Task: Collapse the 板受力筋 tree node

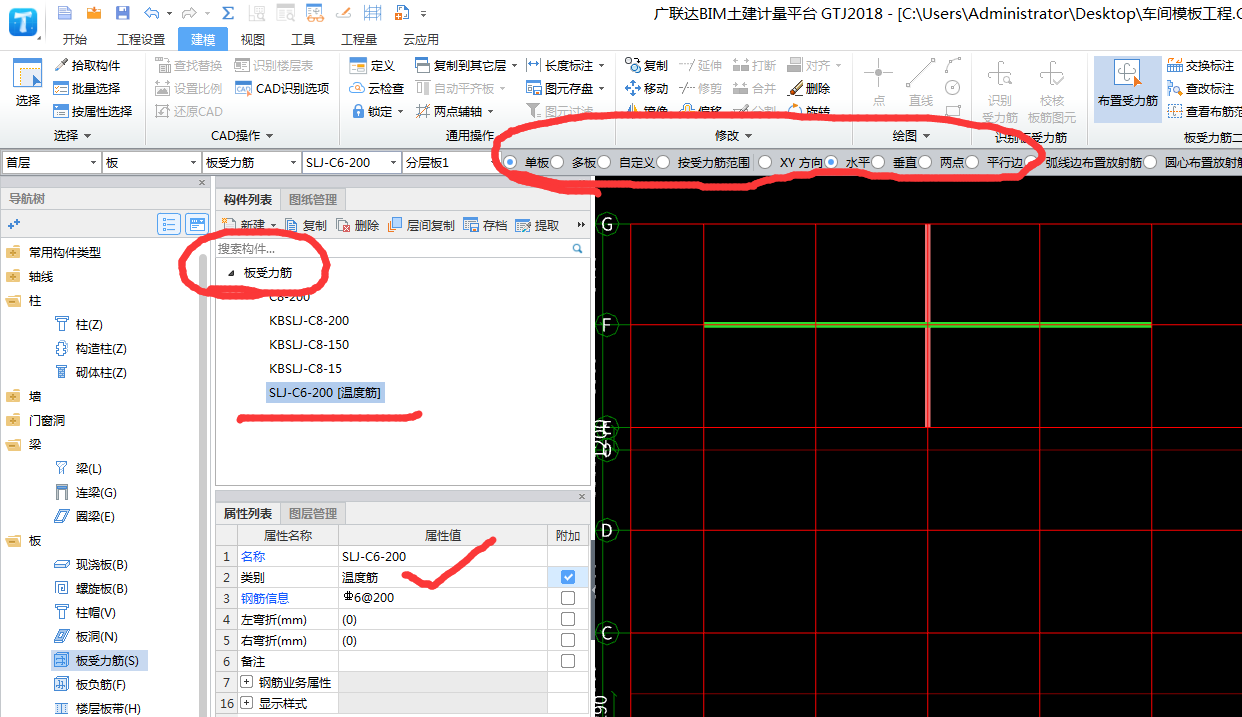Action: click(x=231, y=272)
